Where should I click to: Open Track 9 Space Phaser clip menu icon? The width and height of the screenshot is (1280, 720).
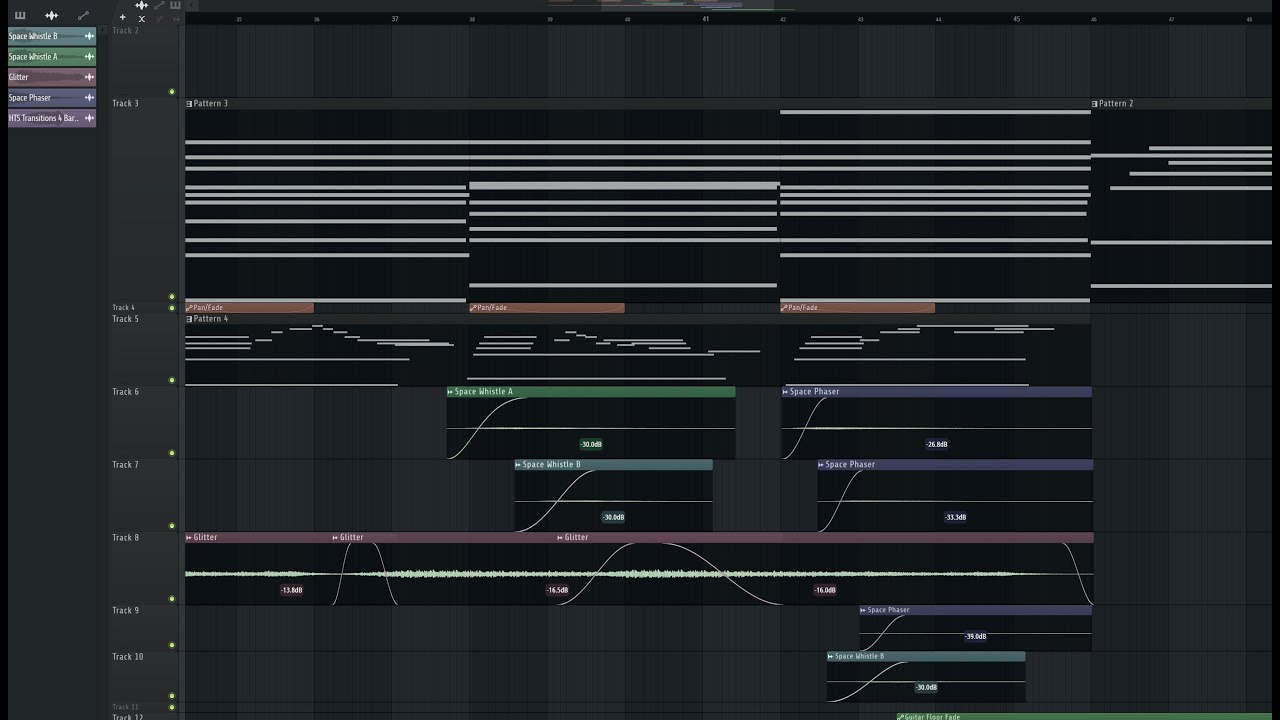(863, 610)
